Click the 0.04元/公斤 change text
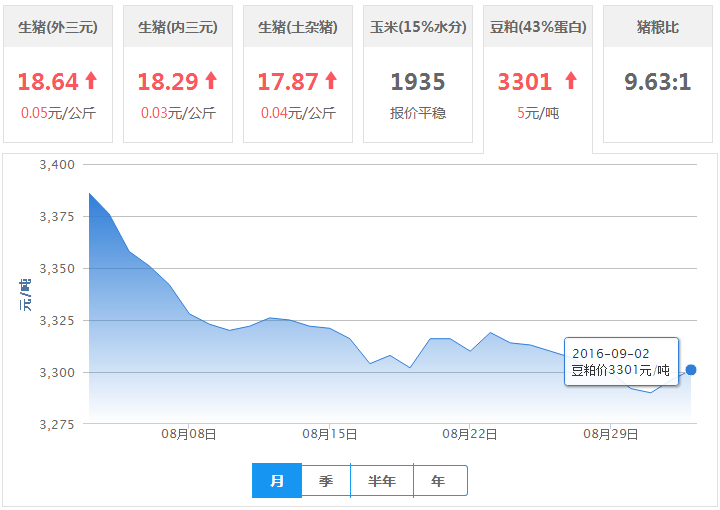The width and height of the screenshot is (720, 510). 298,113
